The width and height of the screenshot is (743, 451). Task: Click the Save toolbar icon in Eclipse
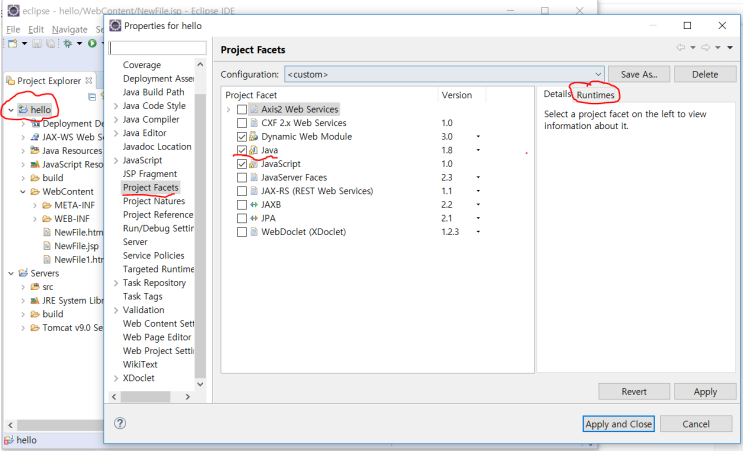tap(37, 44)
